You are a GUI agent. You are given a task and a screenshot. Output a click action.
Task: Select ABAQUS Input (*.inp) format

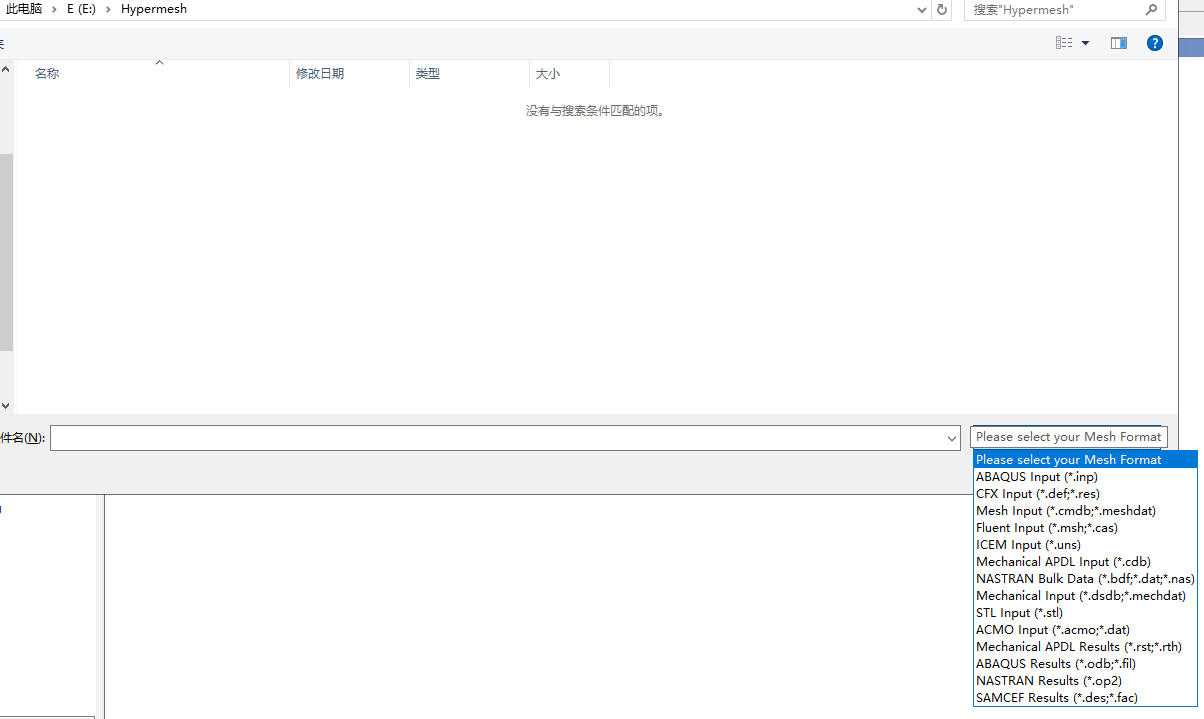coord(1085,477)
